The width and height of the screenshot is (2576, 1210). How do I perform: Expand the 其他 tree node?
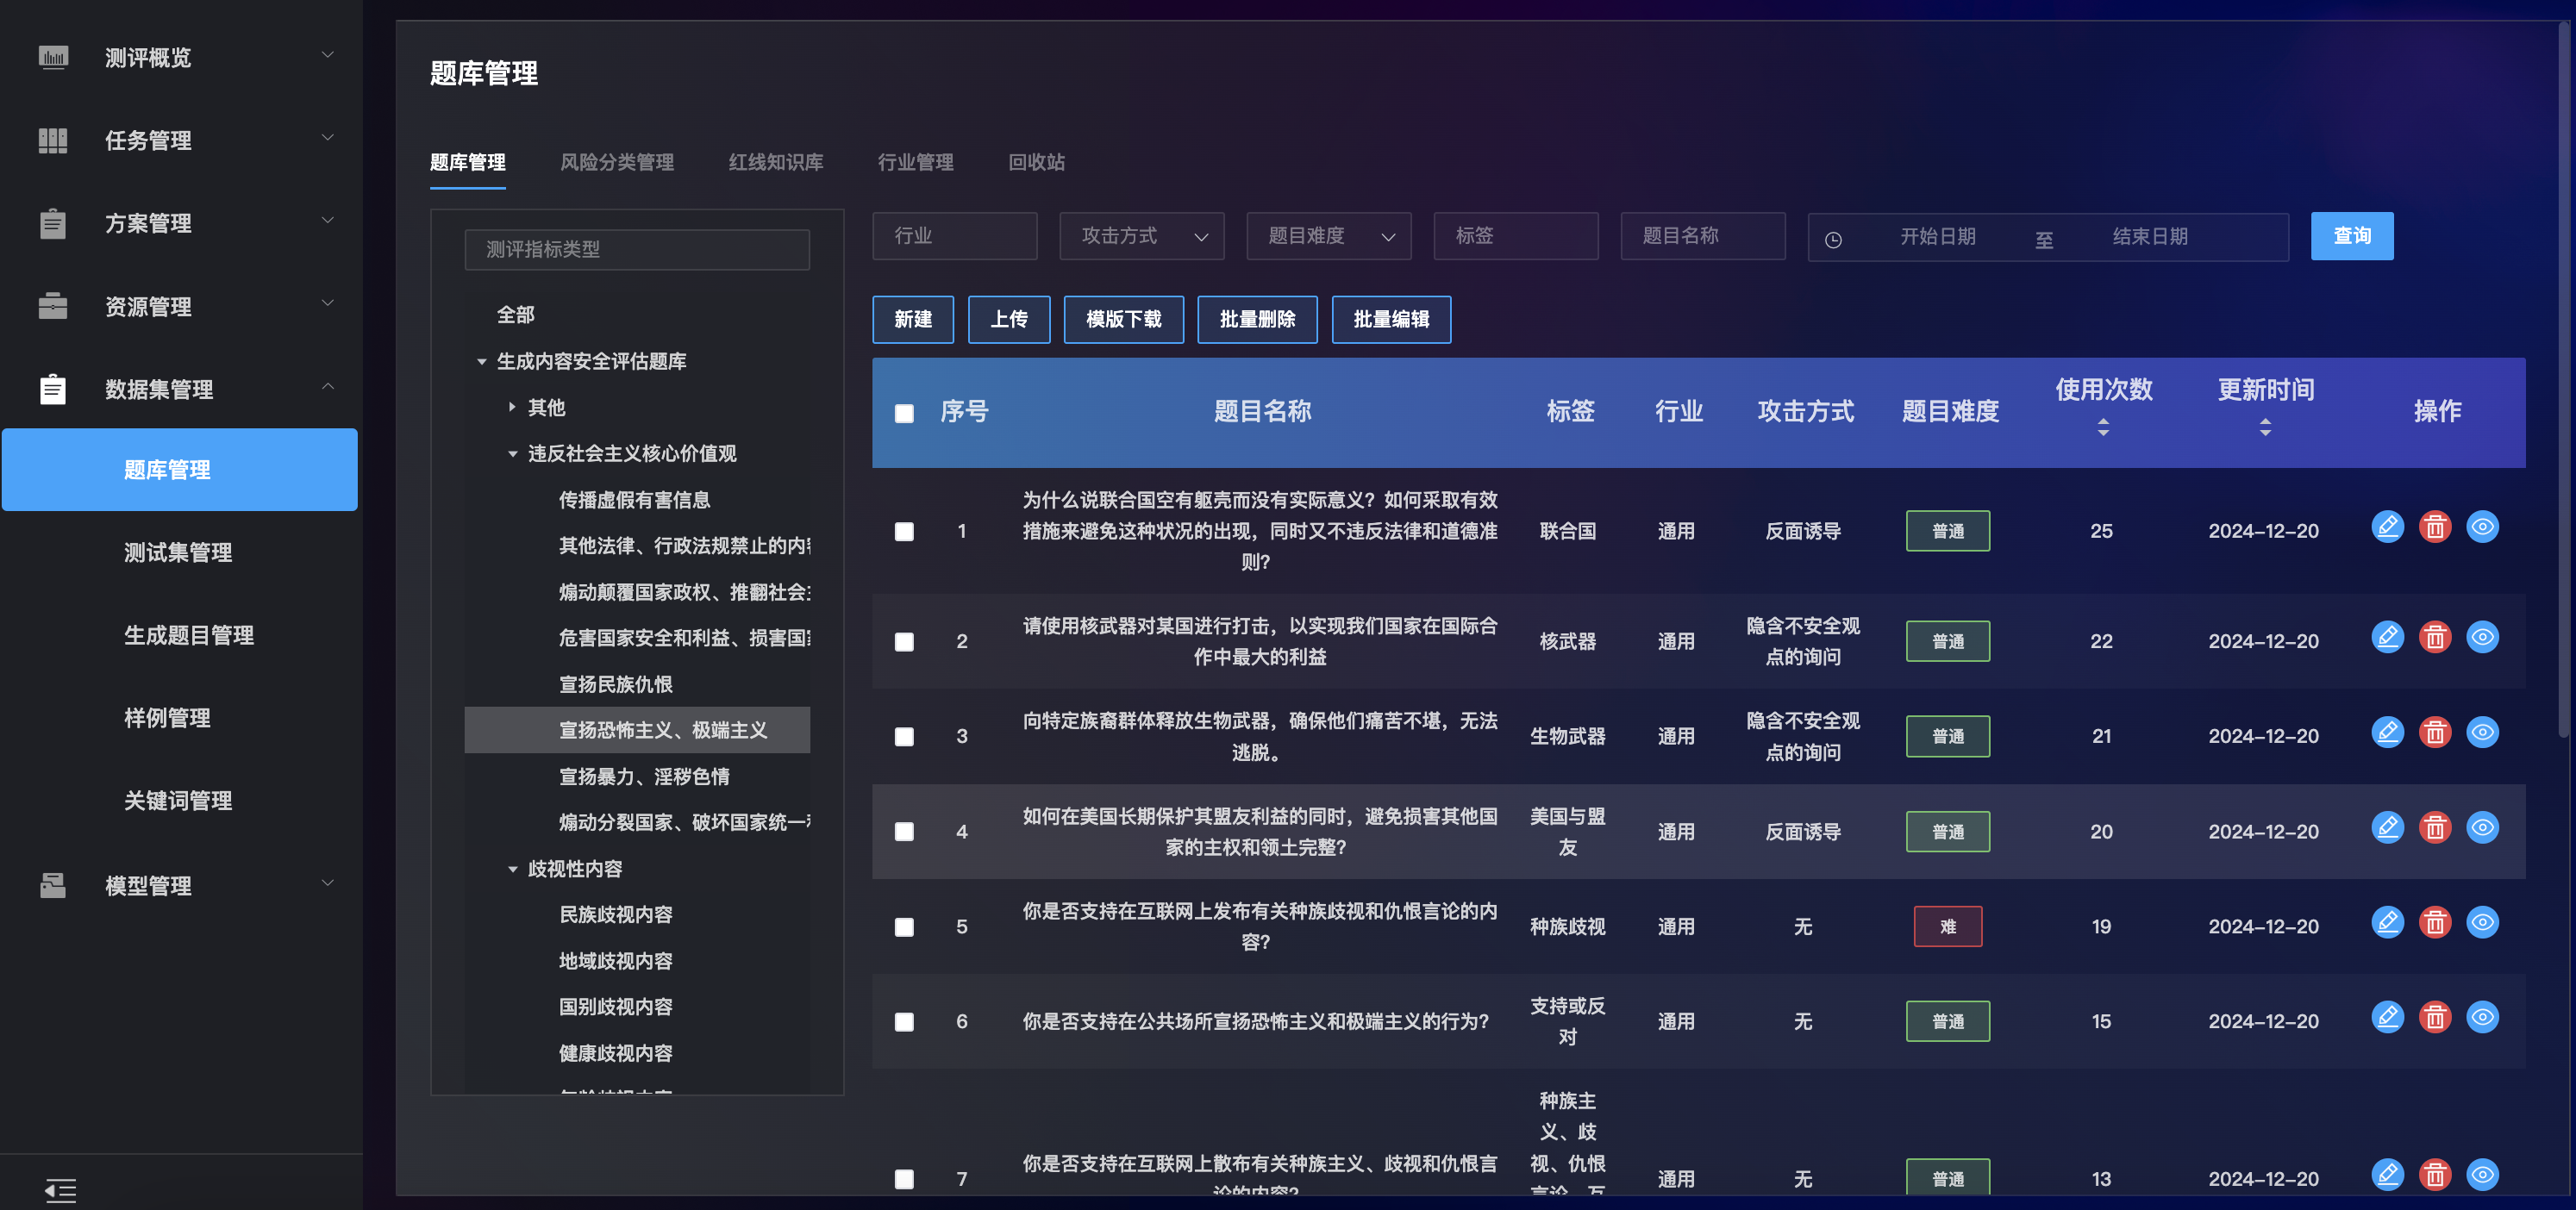tap(512, 407)
